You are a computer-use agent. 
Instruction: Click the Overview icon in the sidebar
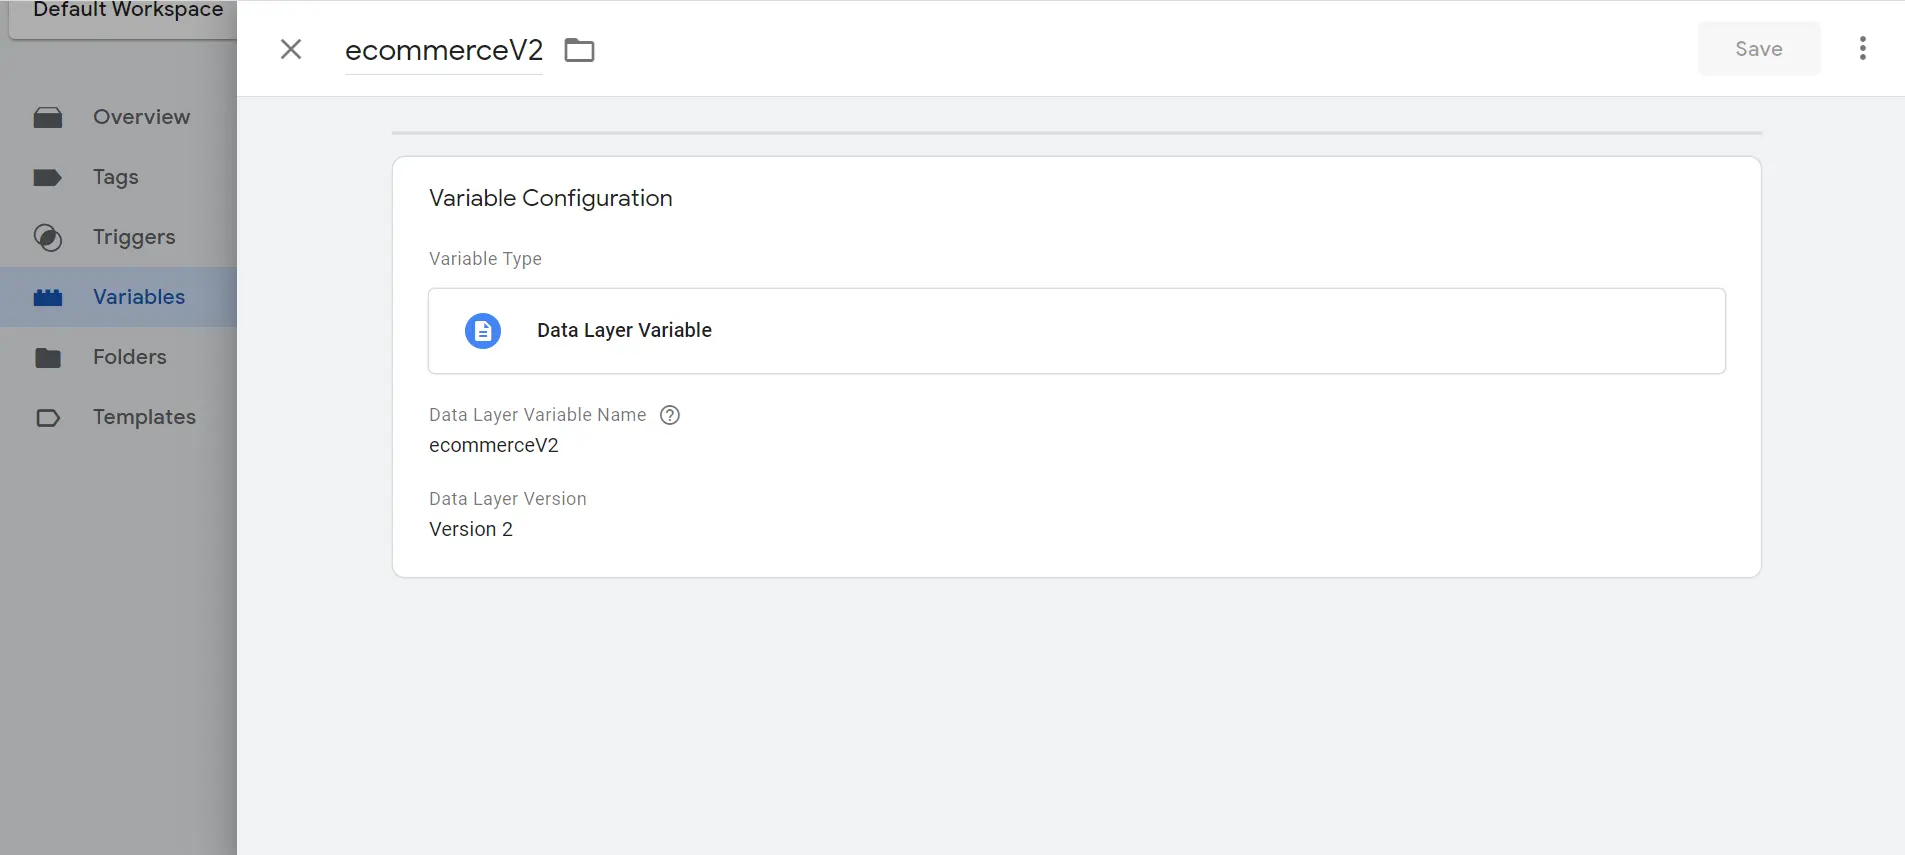(x=48, y=118)
